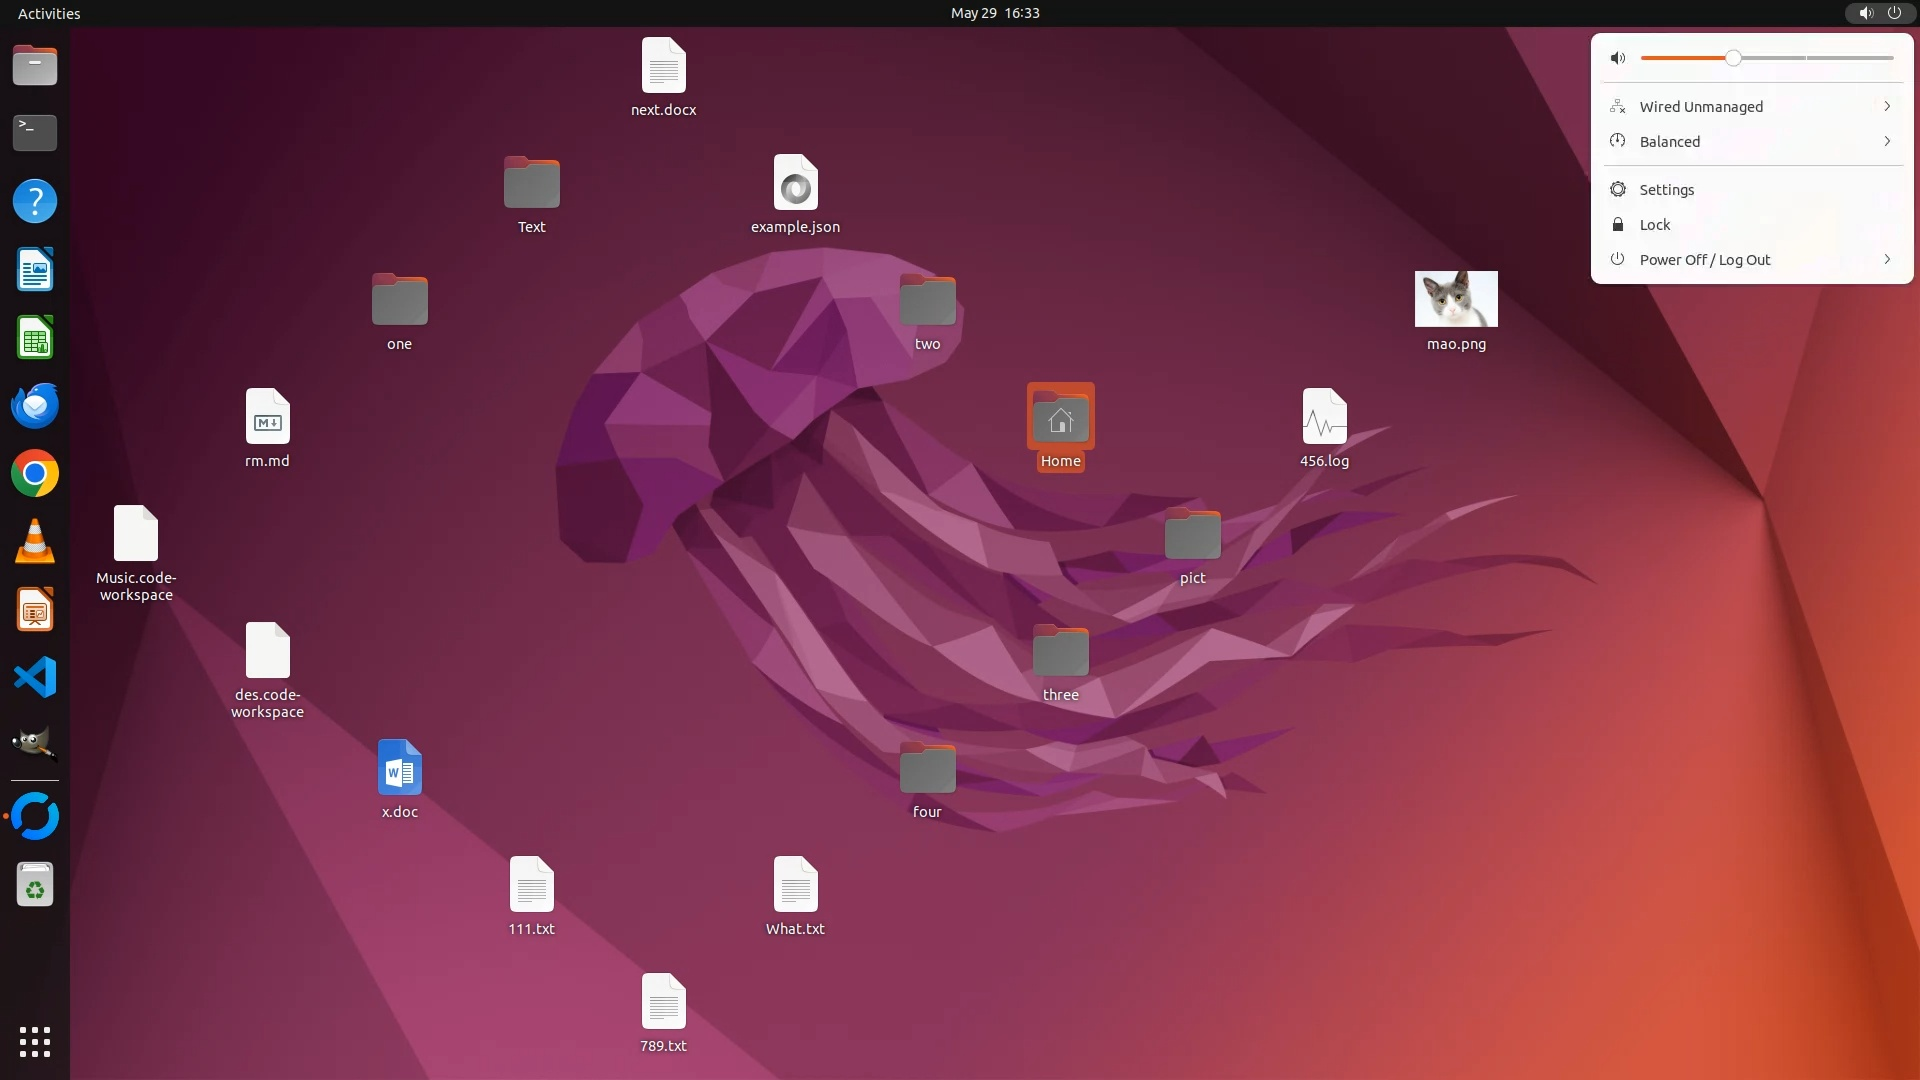Open Settings from the system menu
Viewport: 1920px width, 1080px height.
pyautogui.click(x=1666, y=190)
